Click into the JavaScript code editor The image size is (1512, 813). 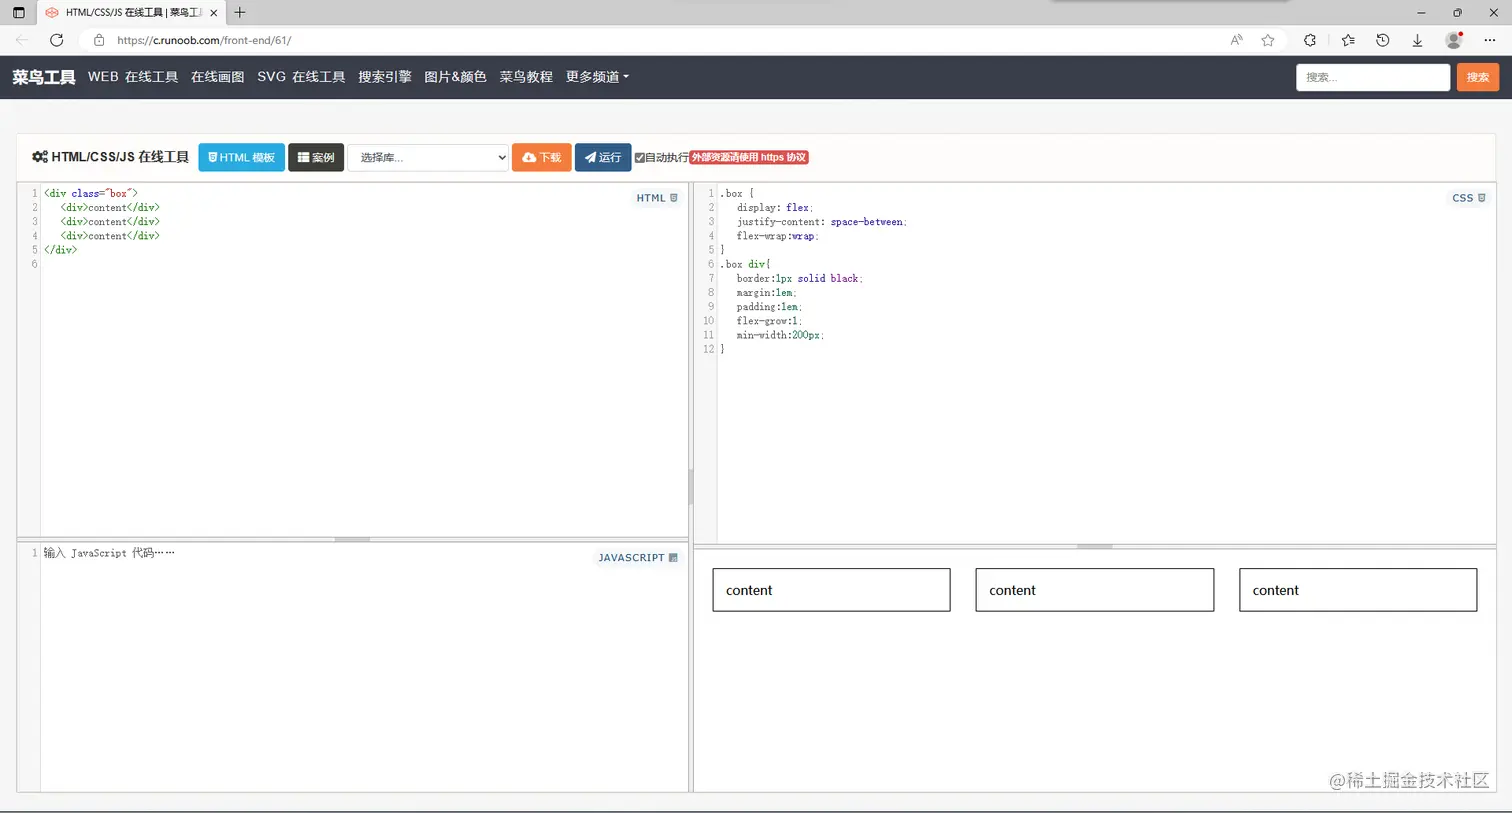click(x=364, y=667)
